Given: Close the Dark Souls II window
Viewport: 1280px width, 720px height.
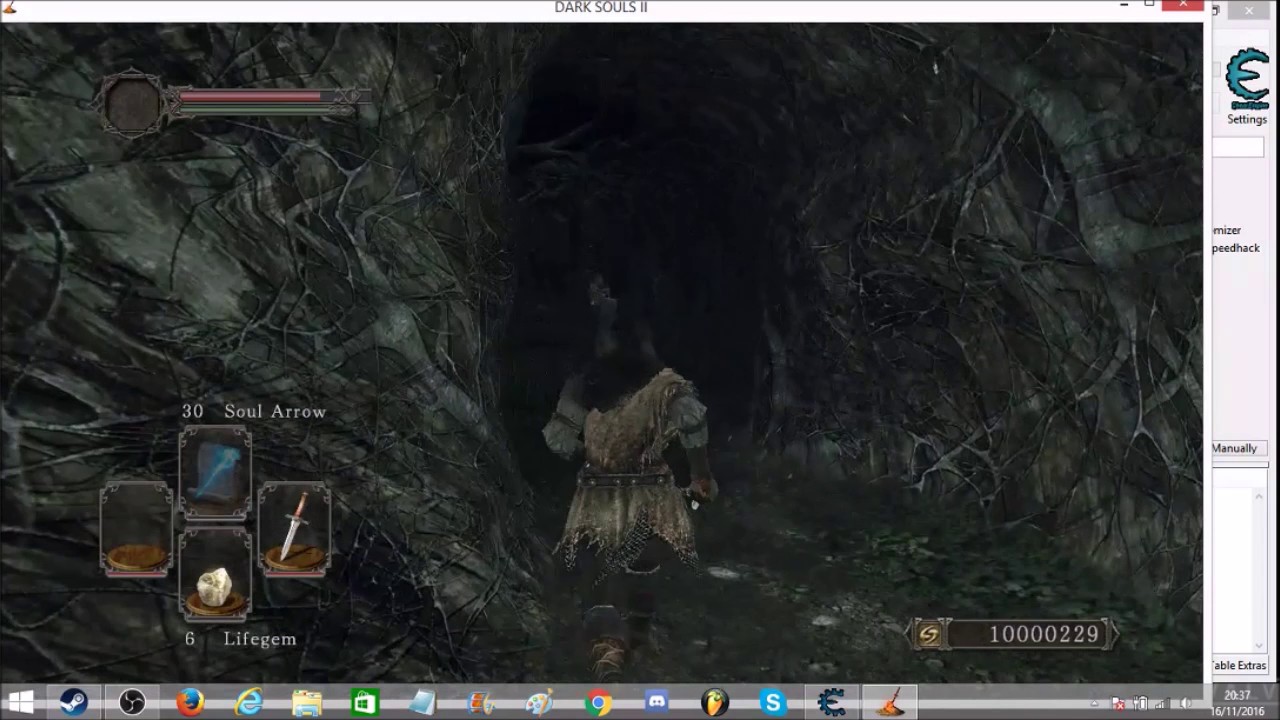Looking at the screenshot, I should click(x=1184, y=5).
